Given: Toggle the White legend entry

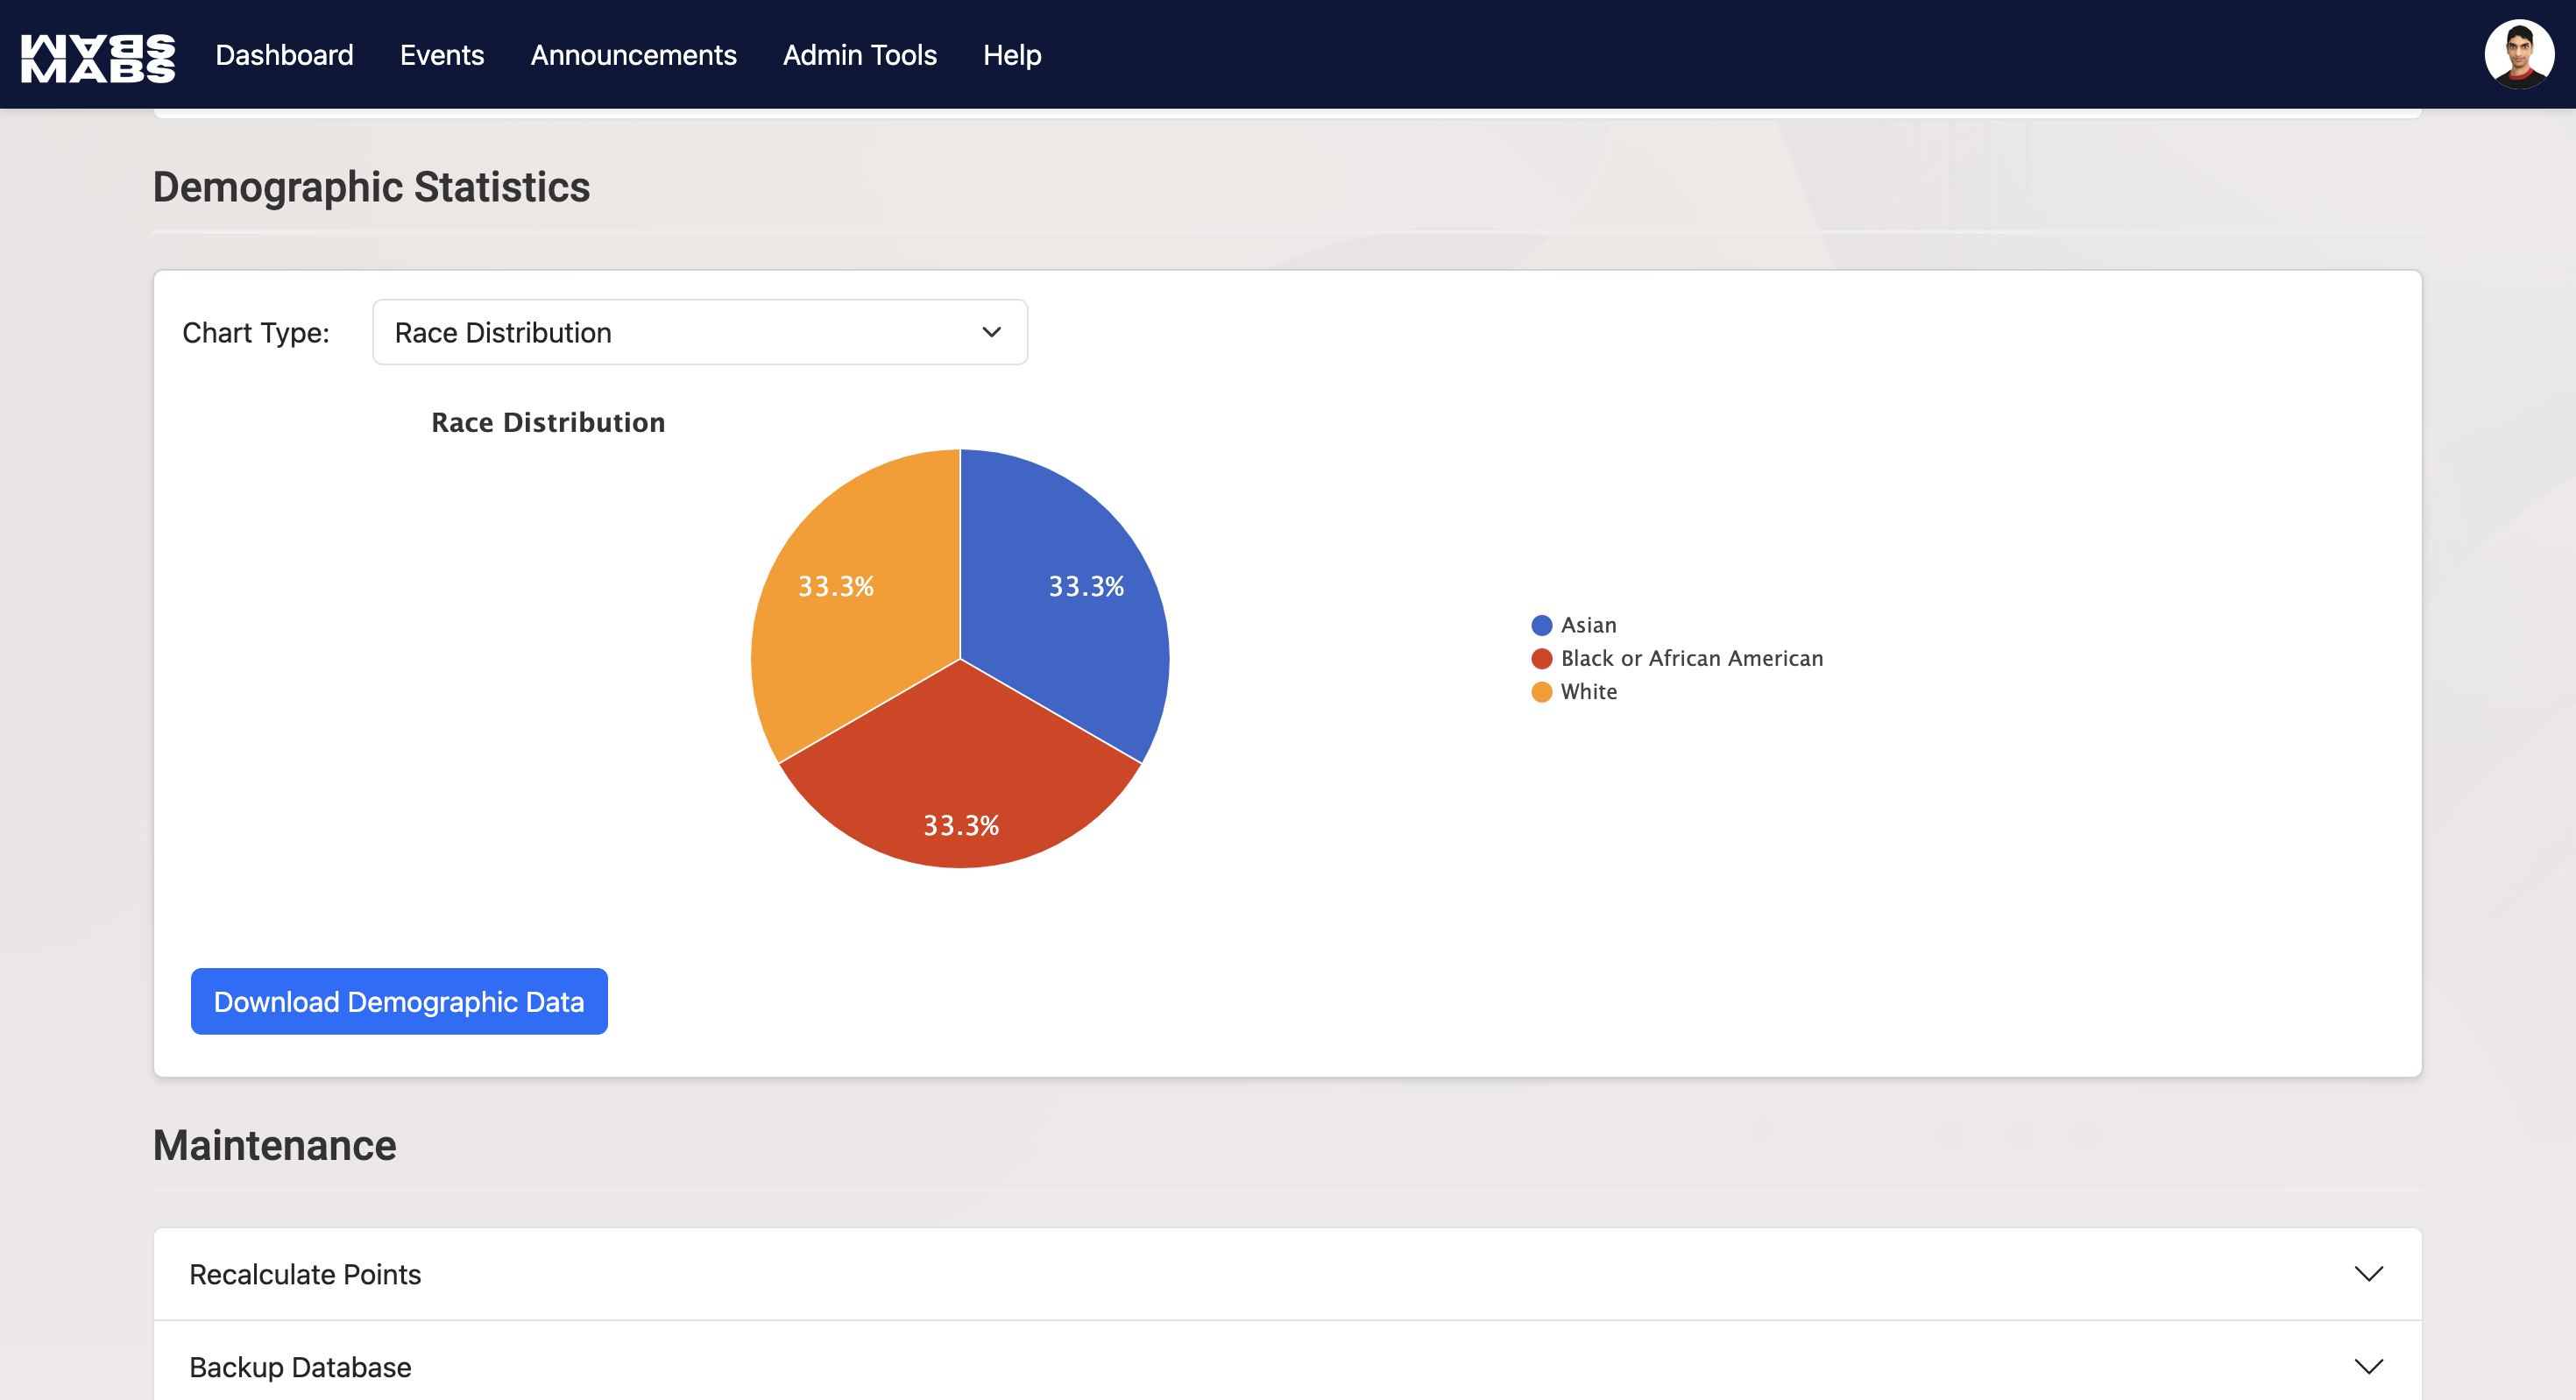Looking at the screenshot, I should tap(1587, 692).
